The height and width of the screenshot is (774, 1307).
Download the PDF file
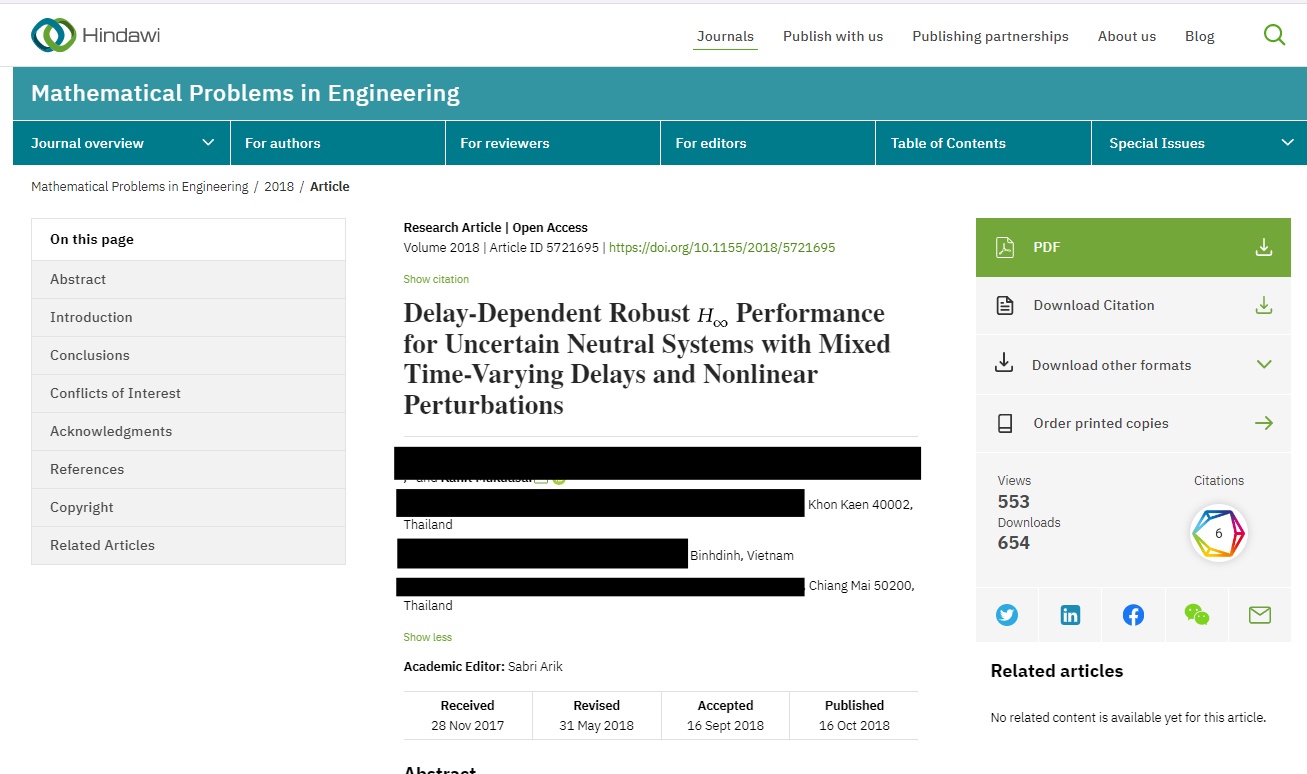click(1133, 247)
